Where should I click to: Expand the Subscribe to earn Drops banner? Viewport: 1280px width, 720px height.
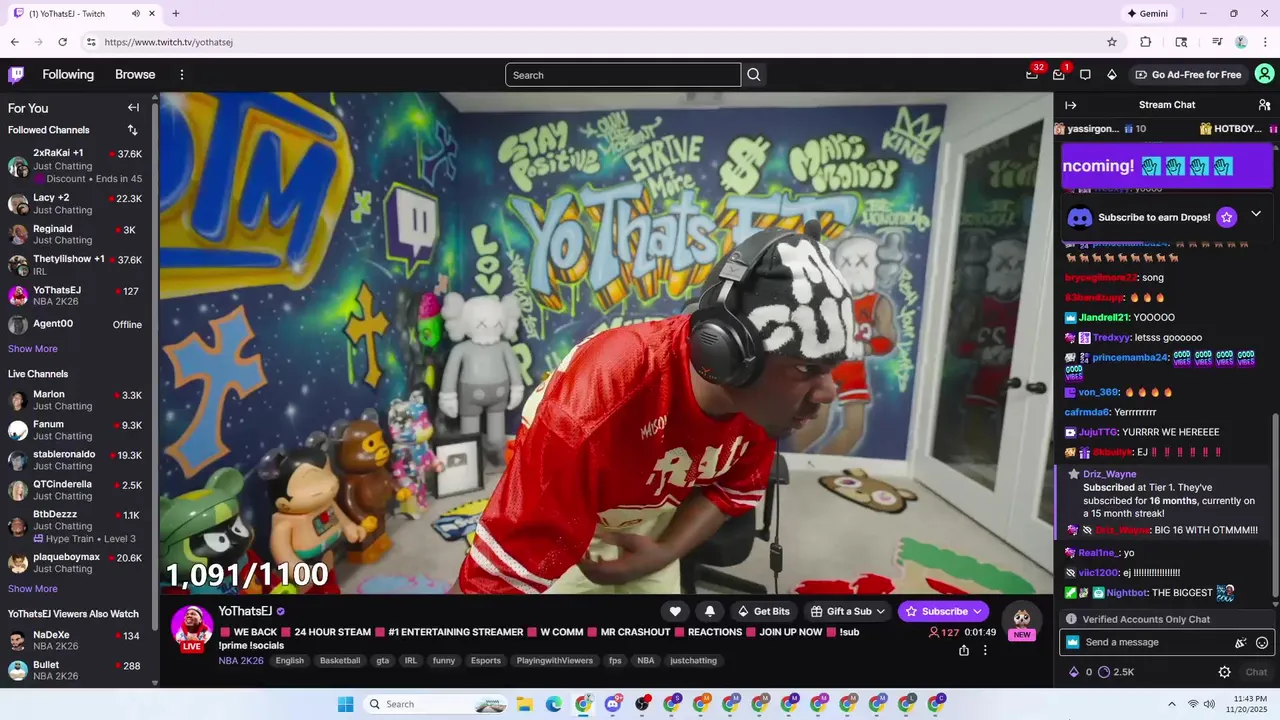1256,214
